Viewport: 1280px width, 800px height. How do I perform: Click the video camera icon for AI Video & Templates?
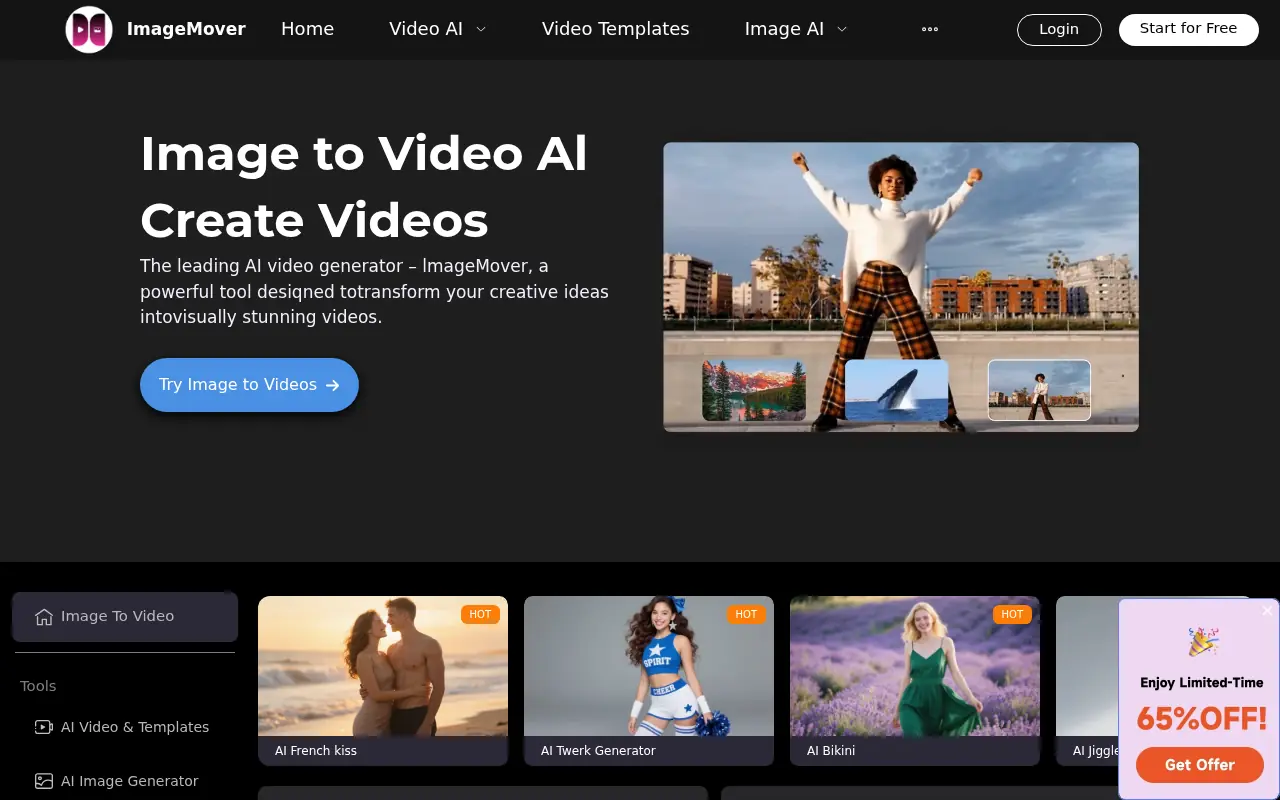pyautogui.click(x=44, y=727)
